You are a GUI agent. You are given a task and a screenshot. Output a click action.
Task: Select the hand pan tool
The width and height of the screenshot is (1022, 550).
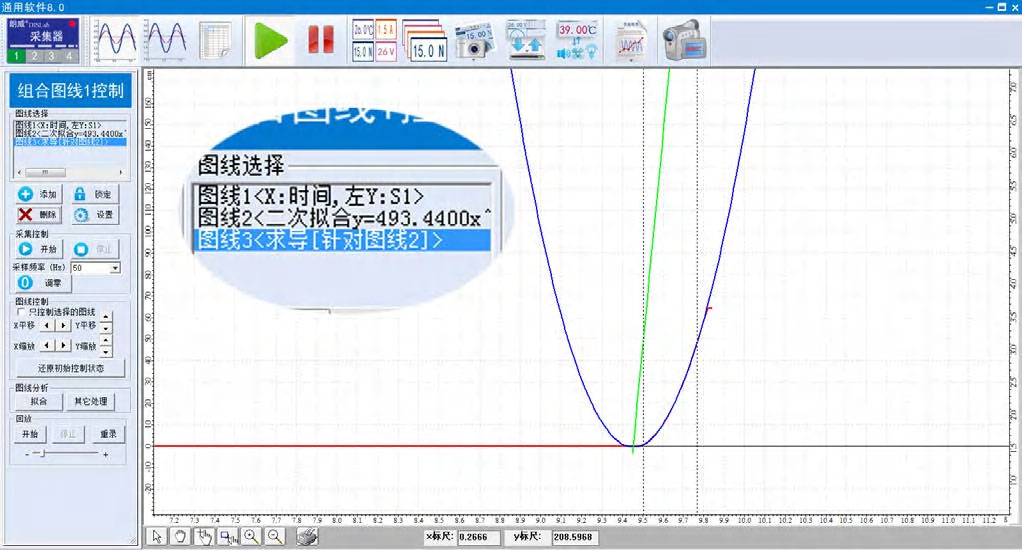coord(180,537)
